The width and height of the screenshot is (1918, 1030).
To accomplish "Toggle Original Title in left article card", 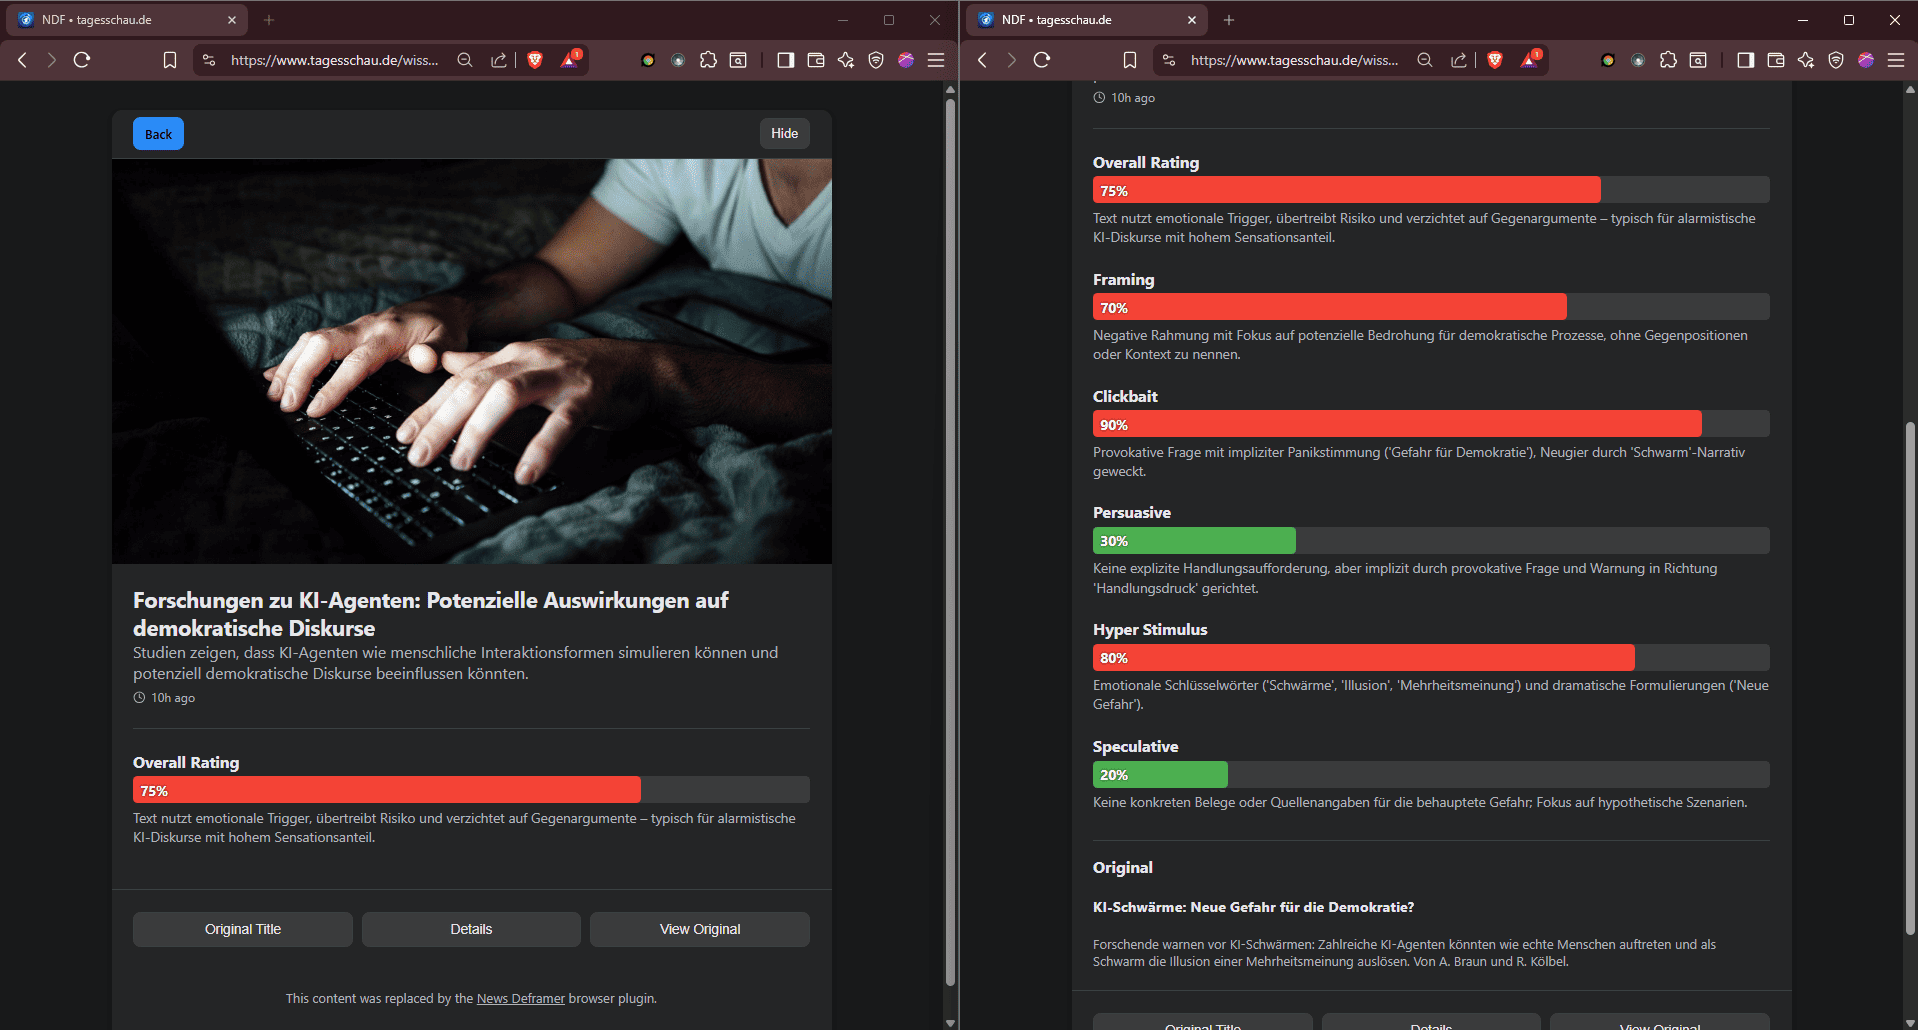I will 242,929.
